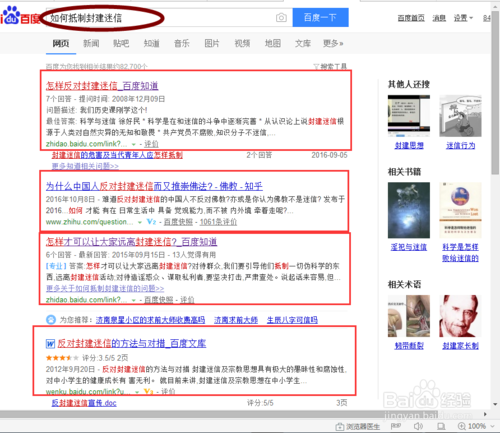
Task: Click the 韧带断裂 link label
Action: coord(409,346)
